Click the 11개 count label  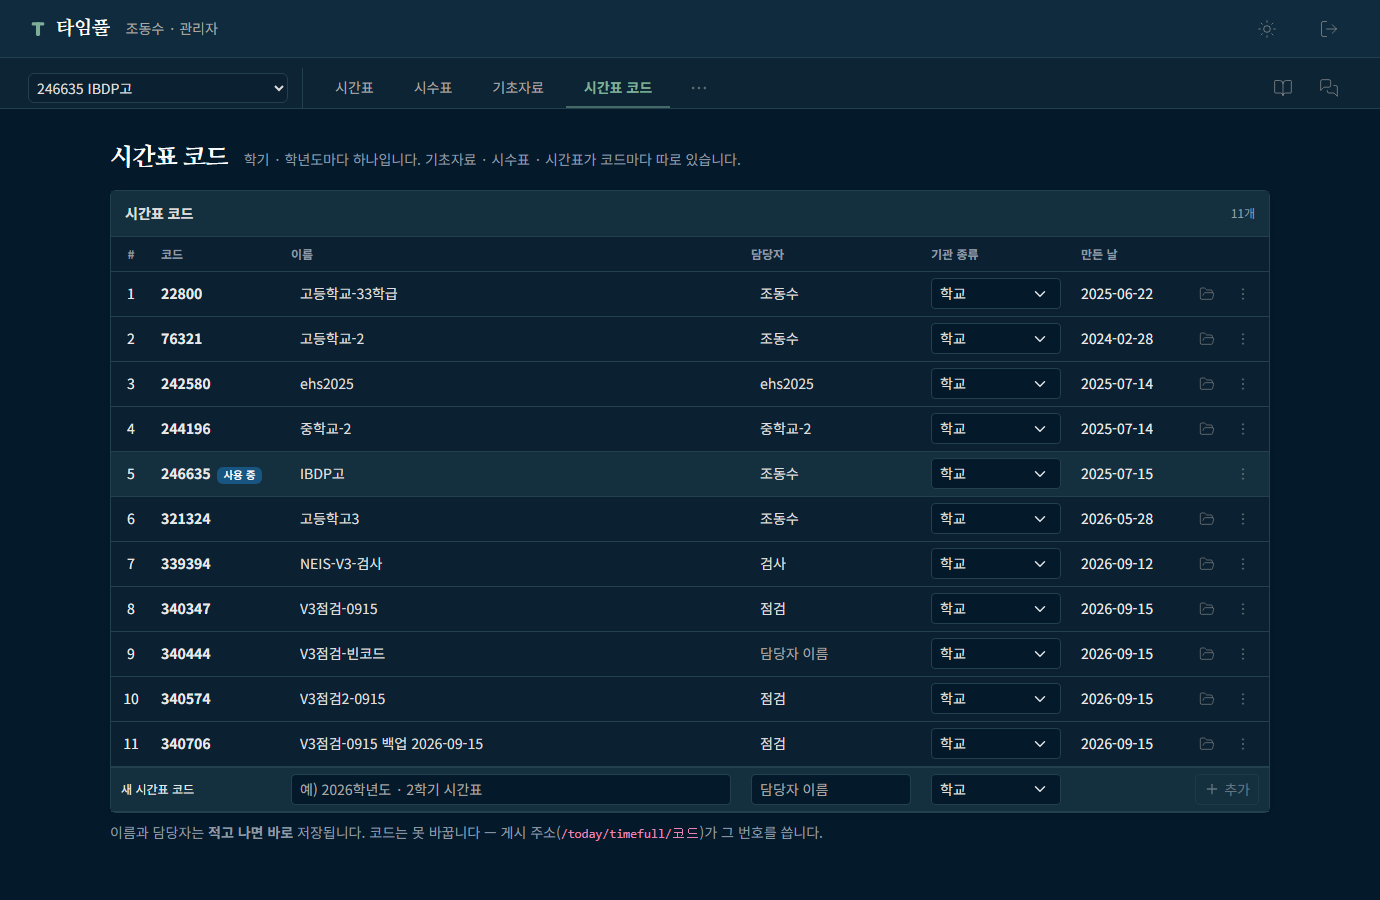pyautogui.click(x=1243, y=214)
